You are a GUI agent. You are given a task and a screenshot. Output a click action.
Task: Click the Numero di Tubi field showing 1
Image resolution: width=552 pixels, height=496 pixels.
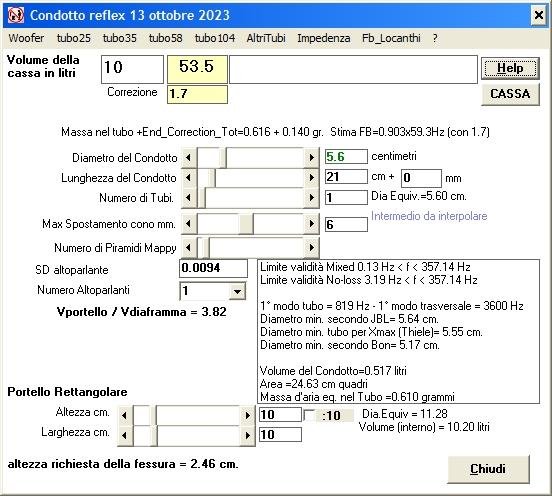346,197
